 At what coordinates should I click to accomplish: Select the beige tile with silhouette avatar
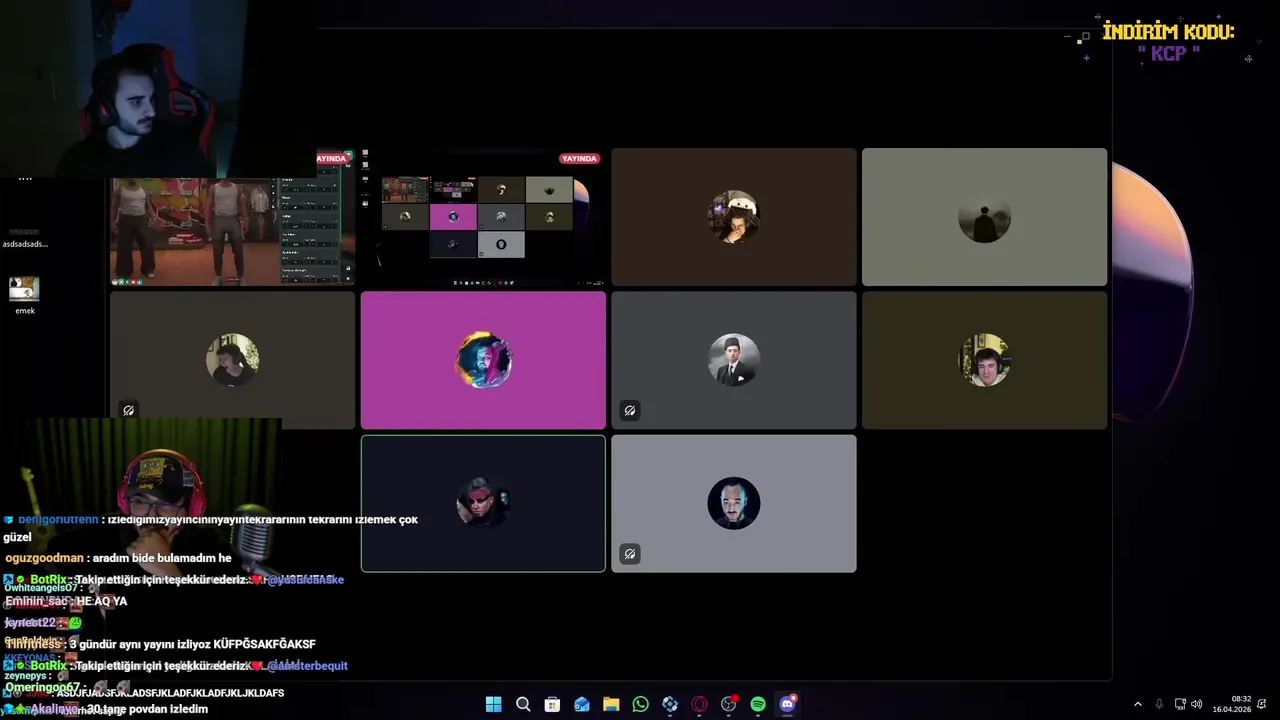[984, 217]
